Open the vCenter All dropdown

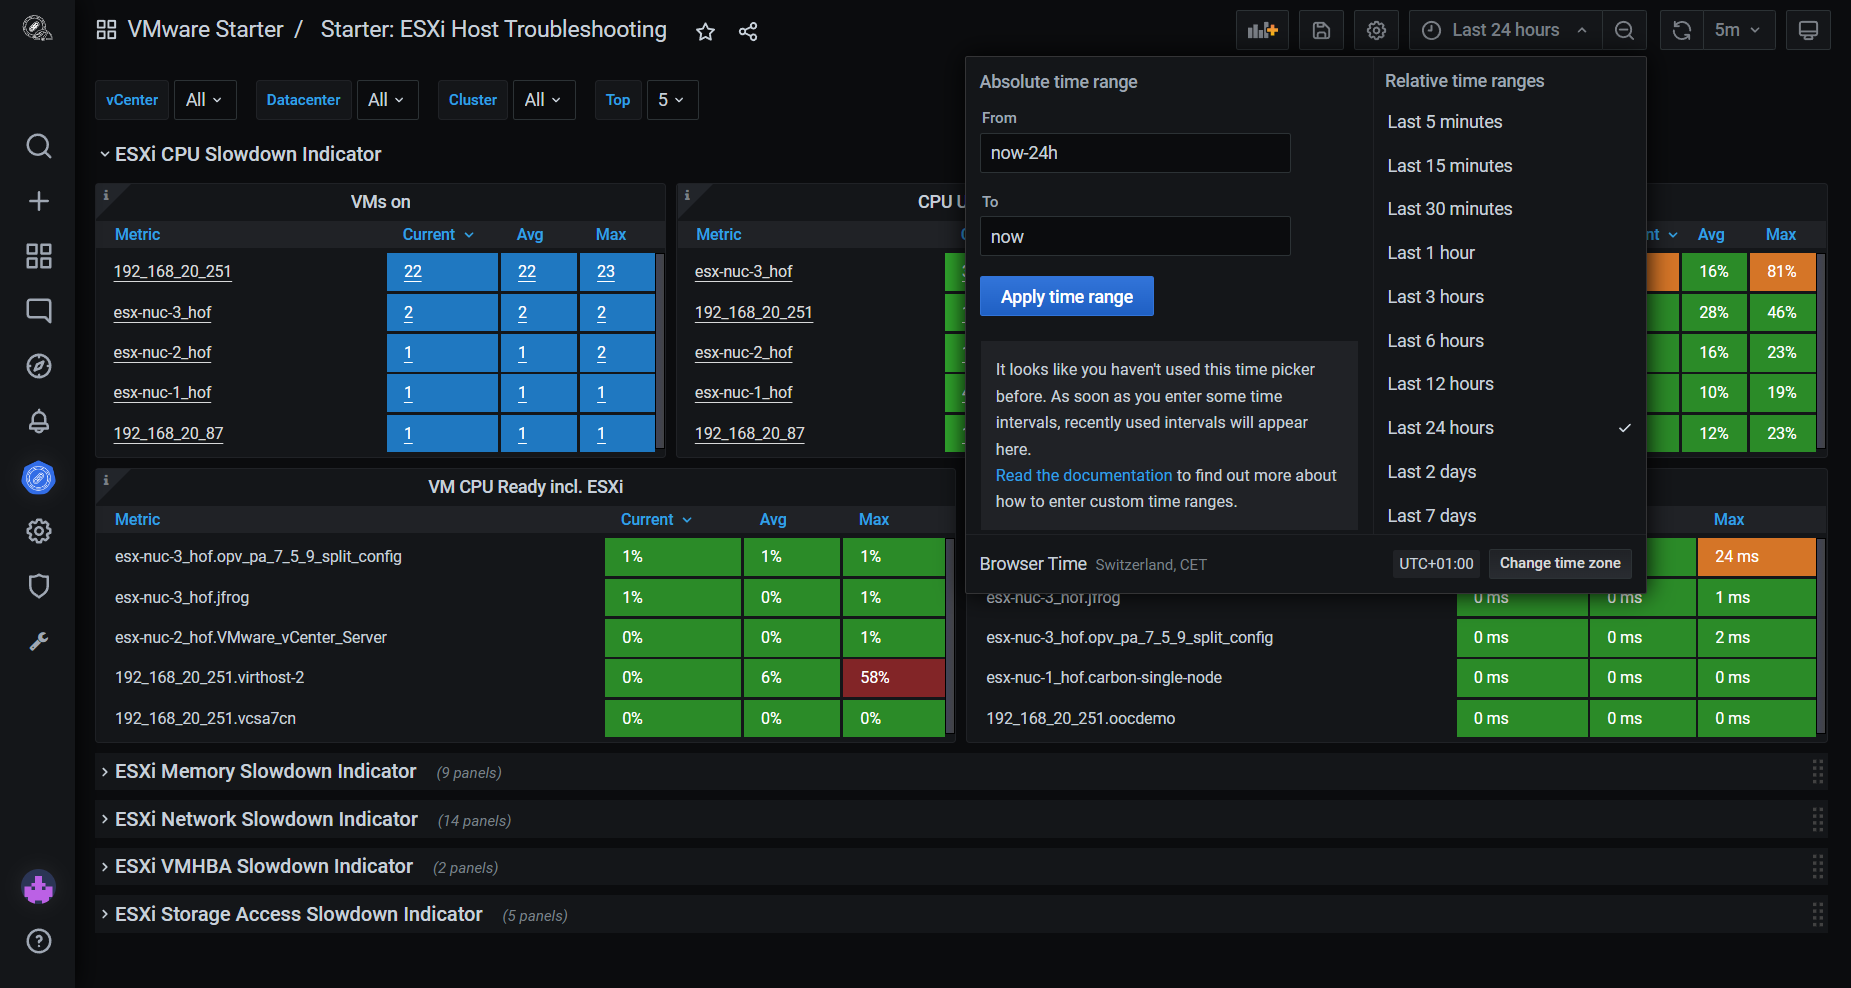pos(205,100)
